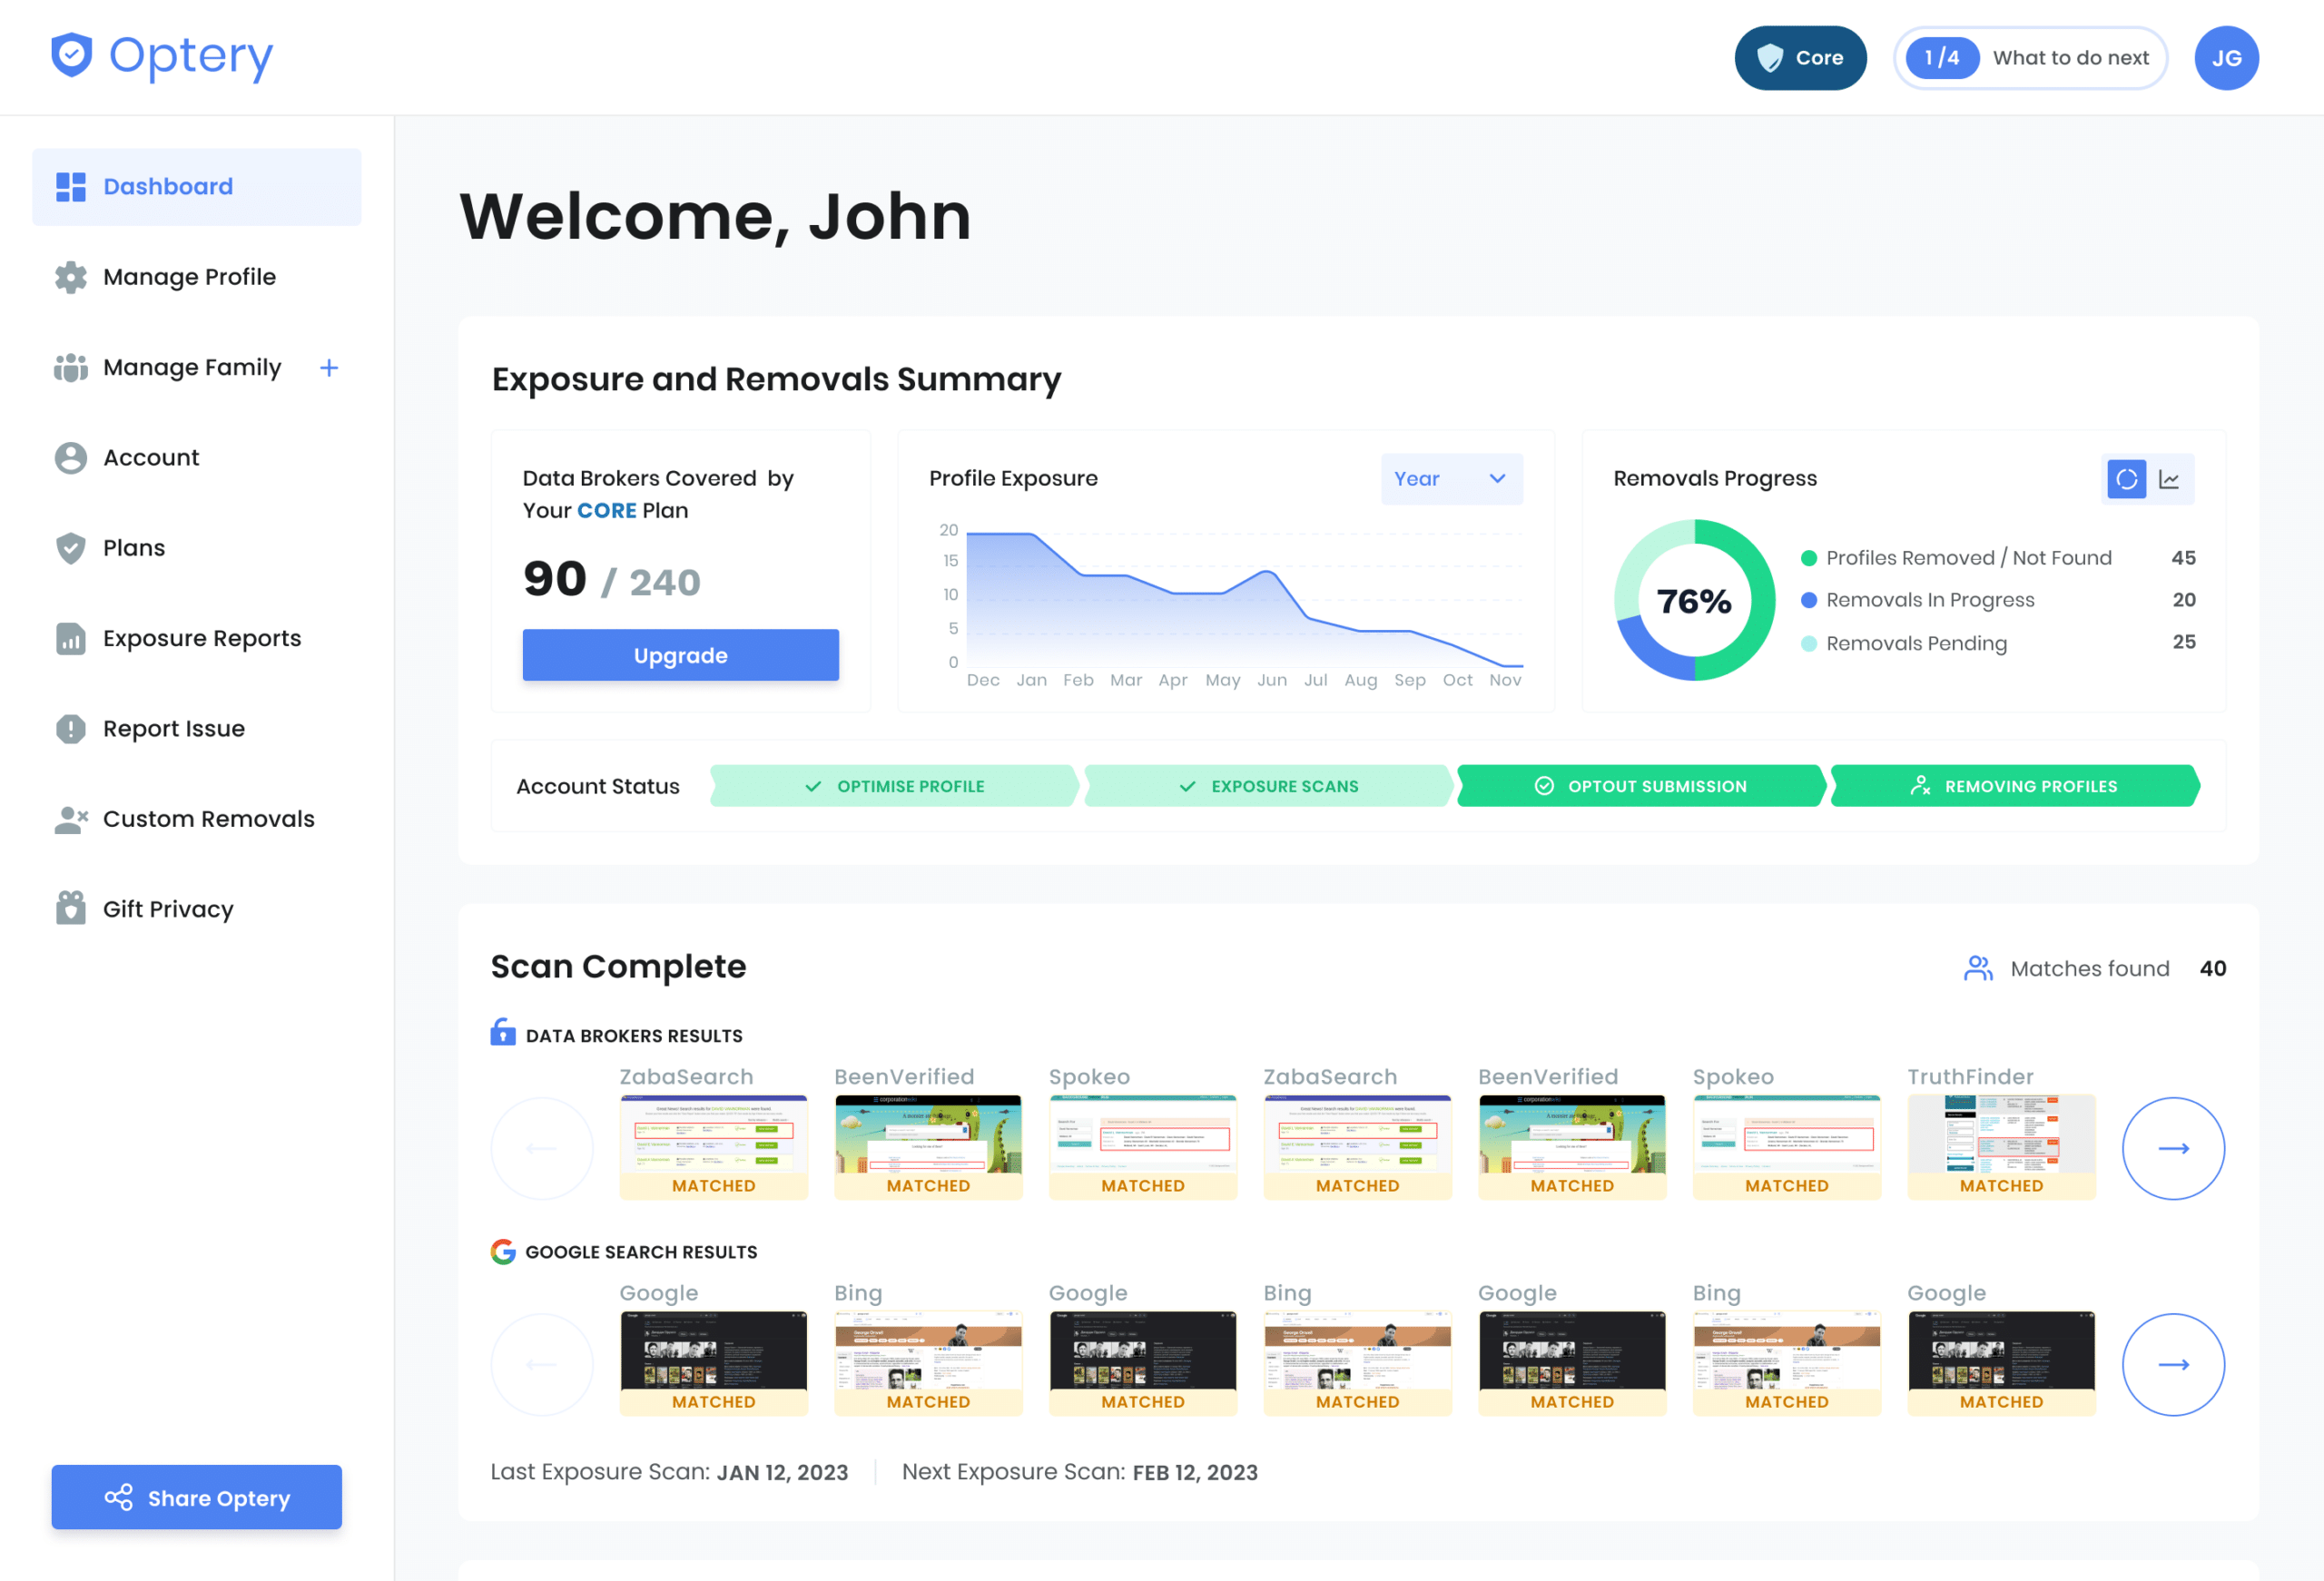The image size is (2324, 1581).
Task: Click the light Removals Pending legend dot
Action: click(x=1808, y=643)
